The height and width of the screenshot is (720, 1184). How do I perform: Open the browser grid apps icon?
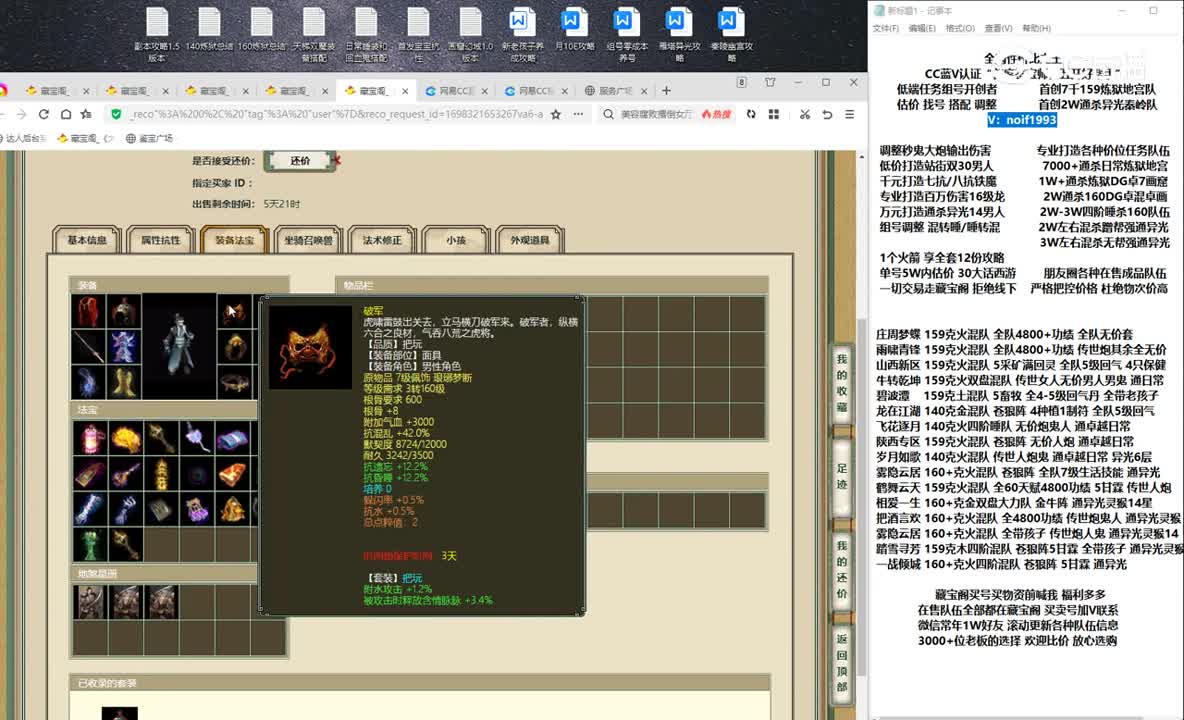pos(774,114)
